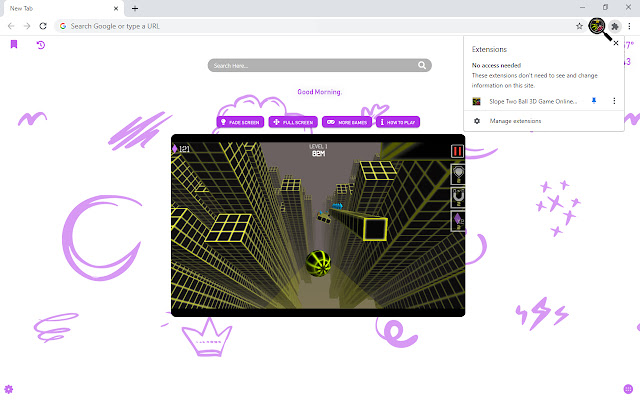Click the page Search Here field
Viewport: 640px width, 400px height.
tap(320, 65)
